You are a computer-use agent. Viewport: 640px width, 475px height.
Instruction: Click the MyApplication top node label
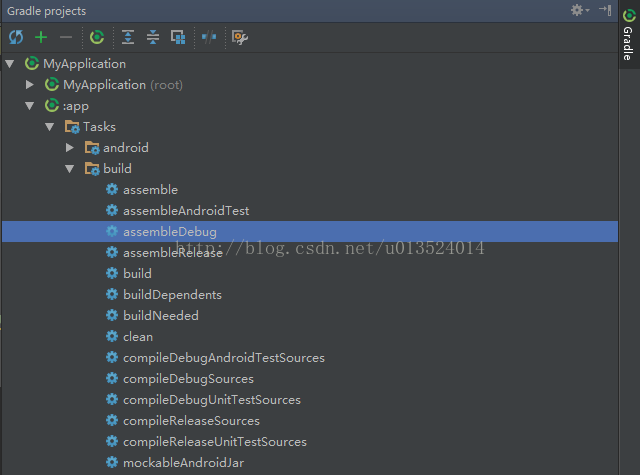click(x=84, y=64)
